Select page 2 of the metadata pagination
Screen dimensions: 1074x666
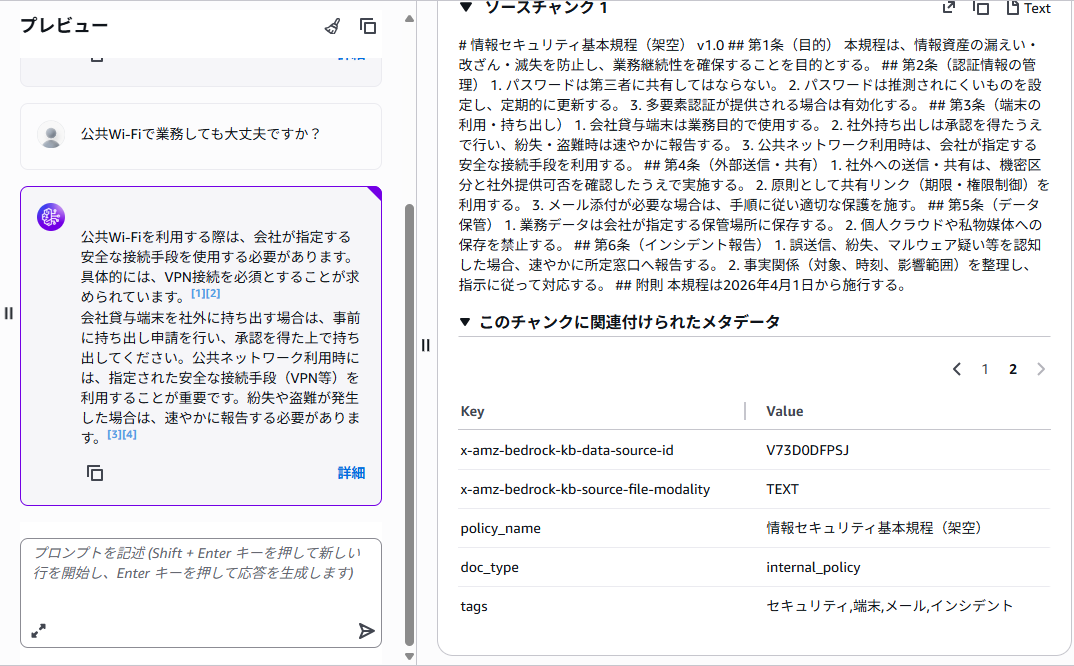click(1013, 369)
